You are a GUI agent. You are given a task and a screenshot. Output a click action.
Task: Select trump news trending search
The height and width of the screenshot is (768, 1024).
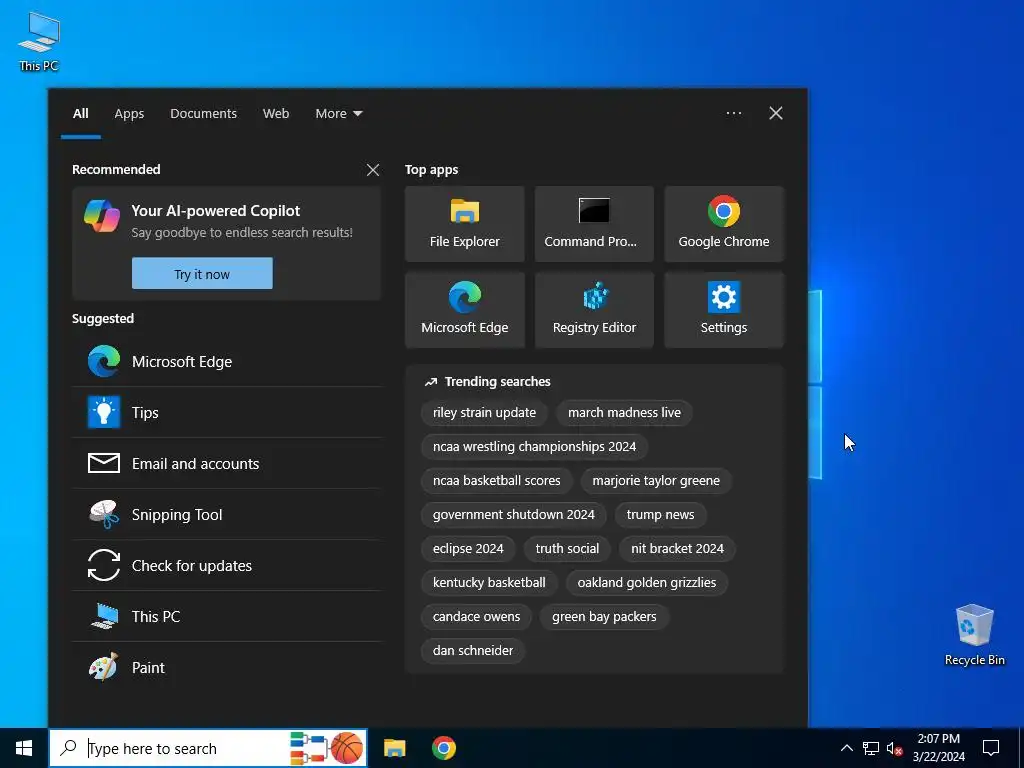point(660,515)
